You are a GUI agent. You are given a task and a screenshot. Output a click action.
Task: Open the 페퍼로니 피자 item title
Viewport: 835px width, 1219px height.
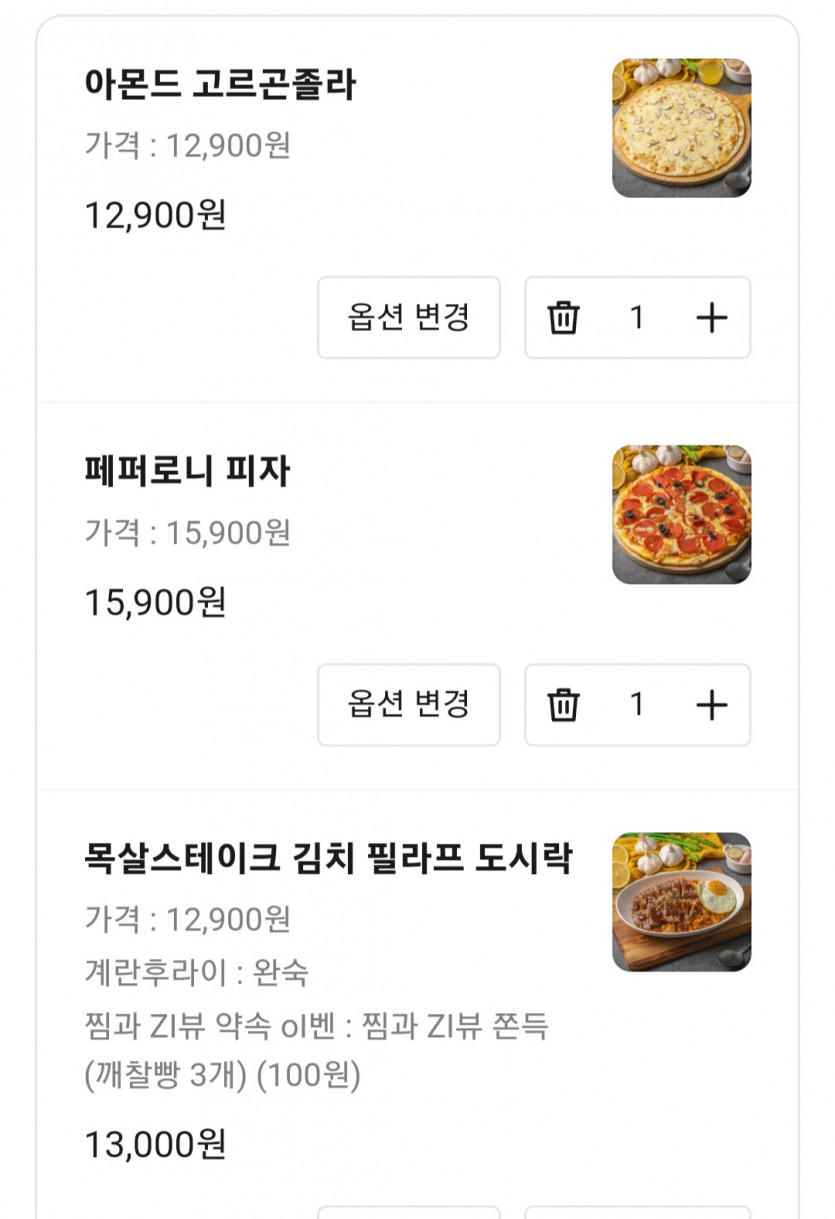(x=187, y=472)
